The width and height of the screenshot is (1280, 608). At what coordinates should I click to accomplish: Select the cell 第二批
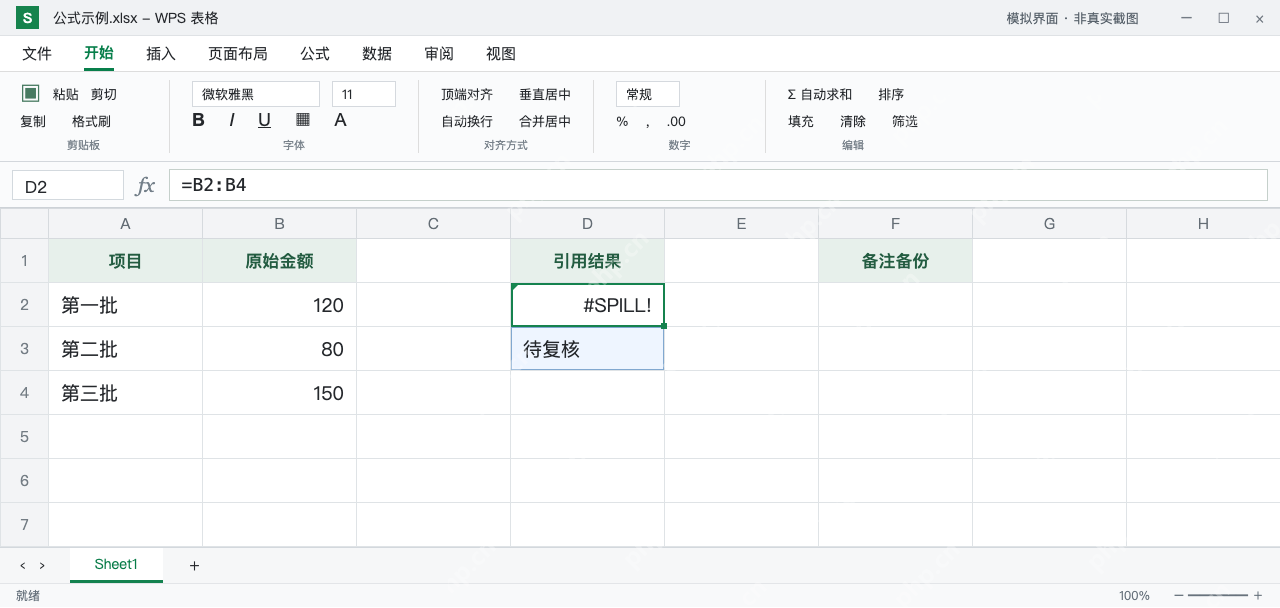click(x=126, y=349)
